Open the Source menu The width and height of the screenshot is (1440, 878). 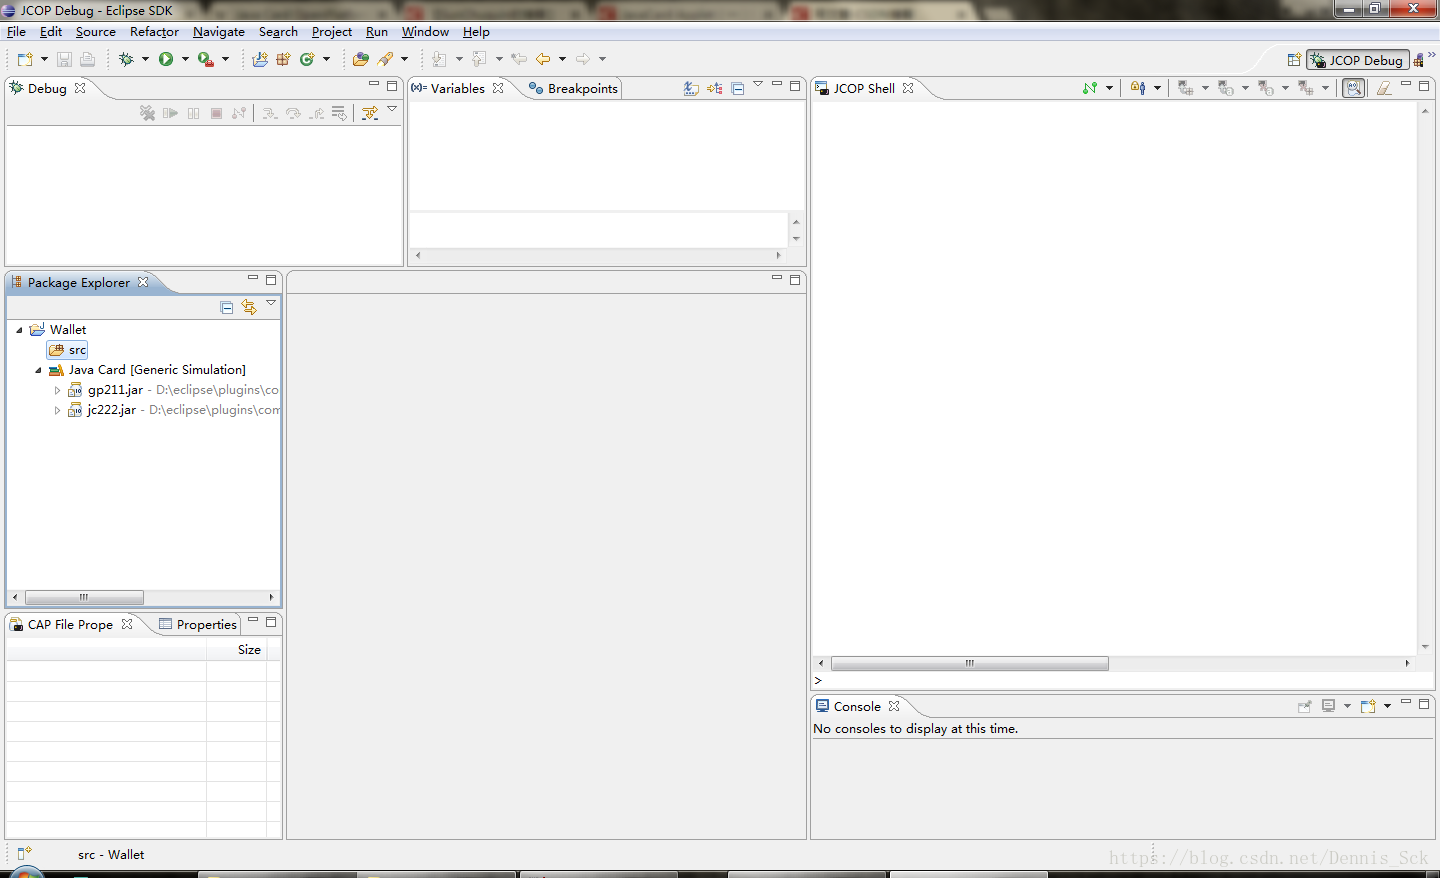click(96, 32)
